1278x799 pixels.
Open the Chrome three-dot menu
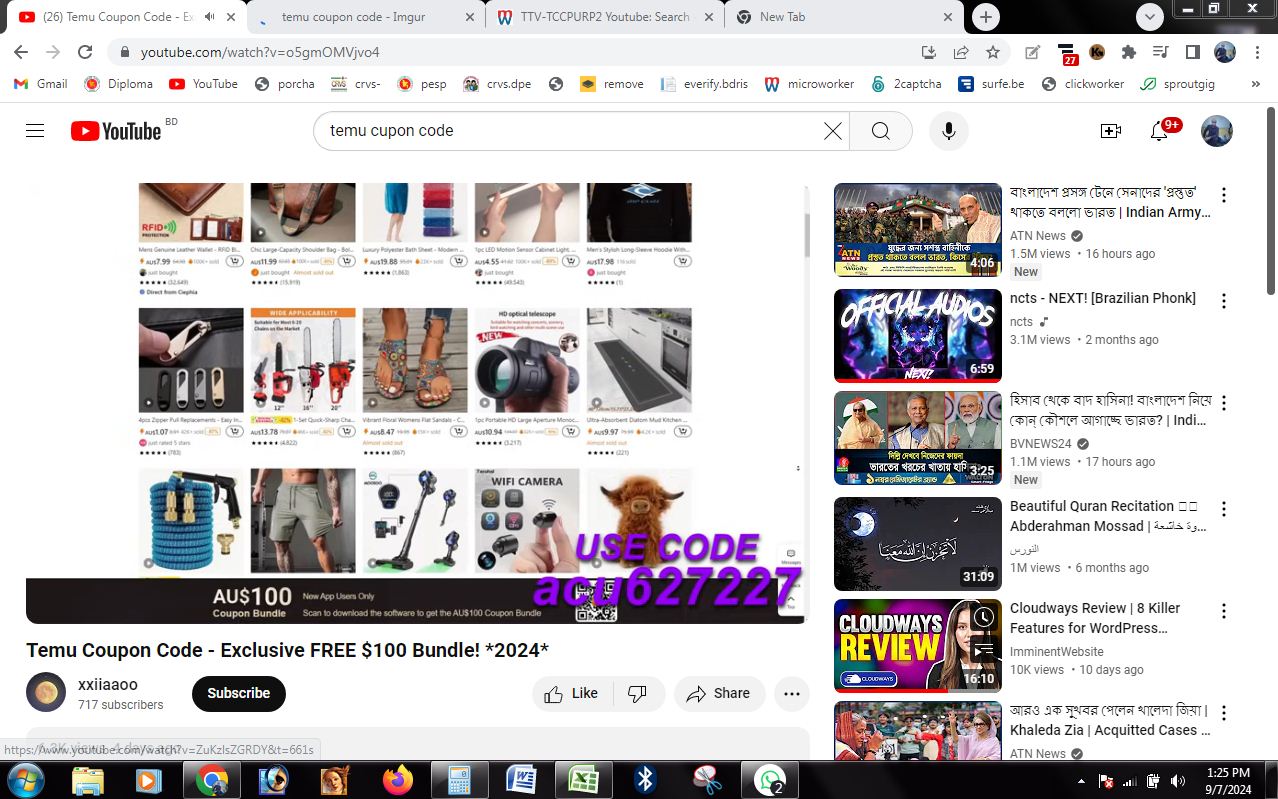(x=1257, y=52)
